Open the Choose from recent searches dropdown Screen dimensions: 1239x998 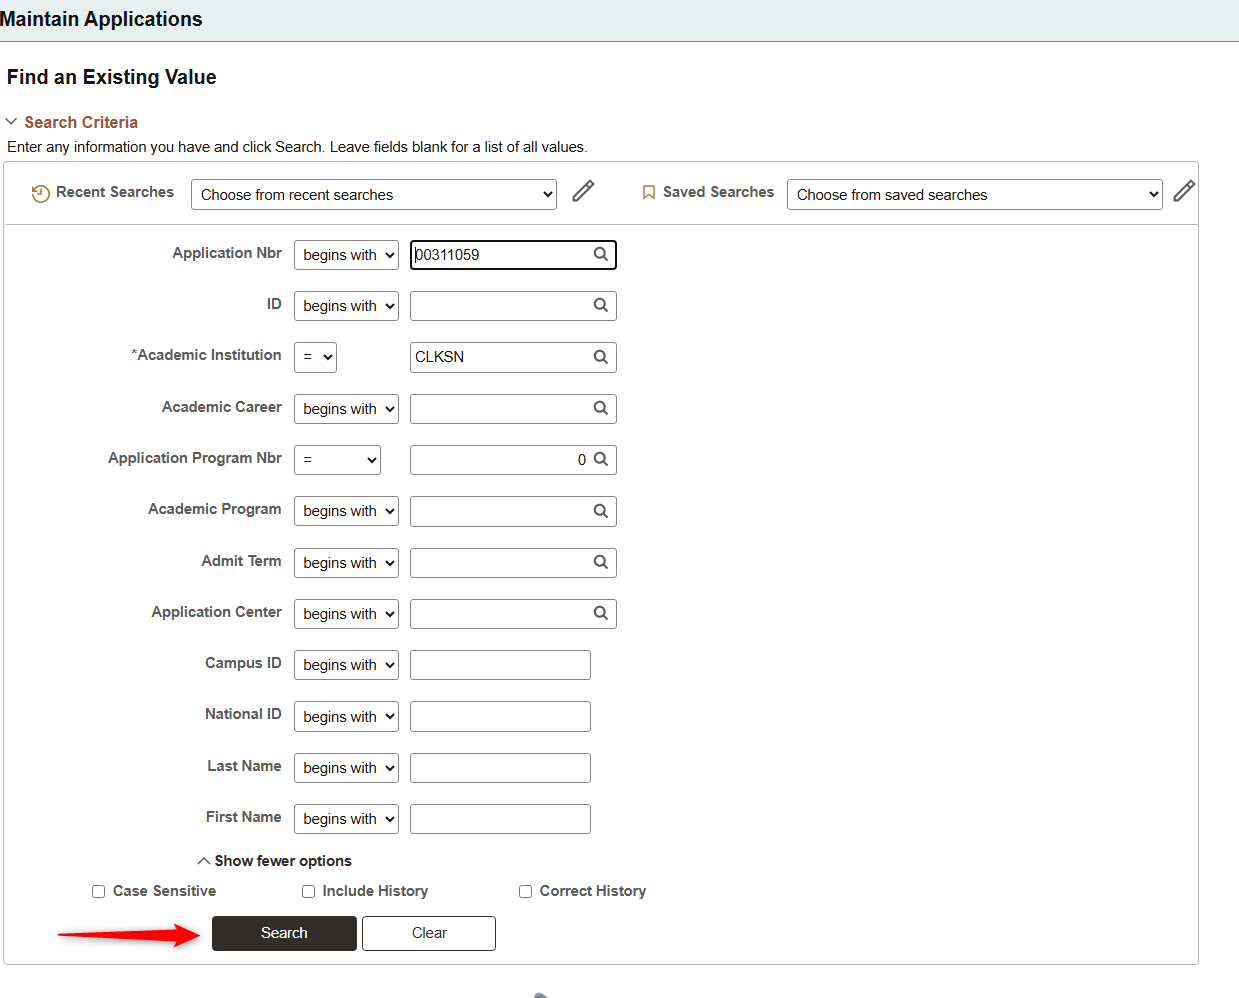(373, 195)
